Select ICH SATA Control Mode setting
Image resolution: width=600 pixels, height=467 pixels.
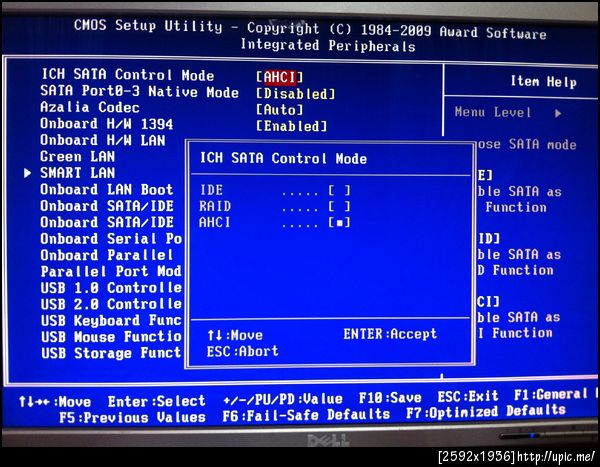[x=128, y=75]
